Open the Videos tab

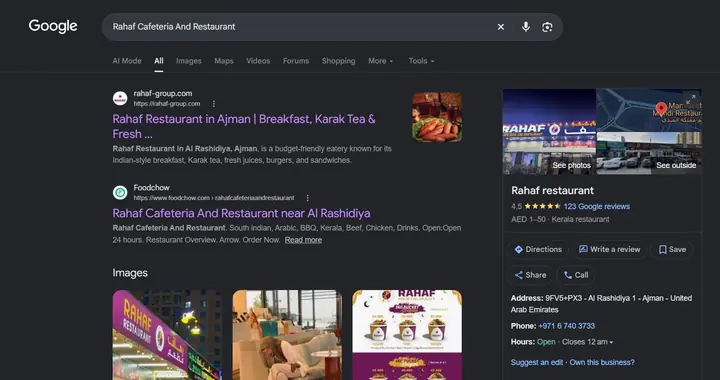[x=258, y=61]
